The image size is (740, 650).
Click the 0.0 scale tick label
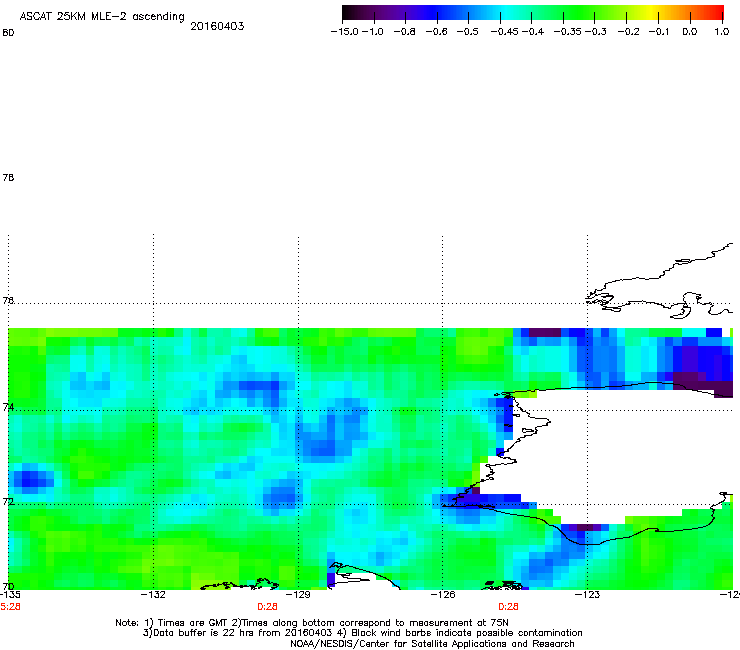tap(690, 32)
